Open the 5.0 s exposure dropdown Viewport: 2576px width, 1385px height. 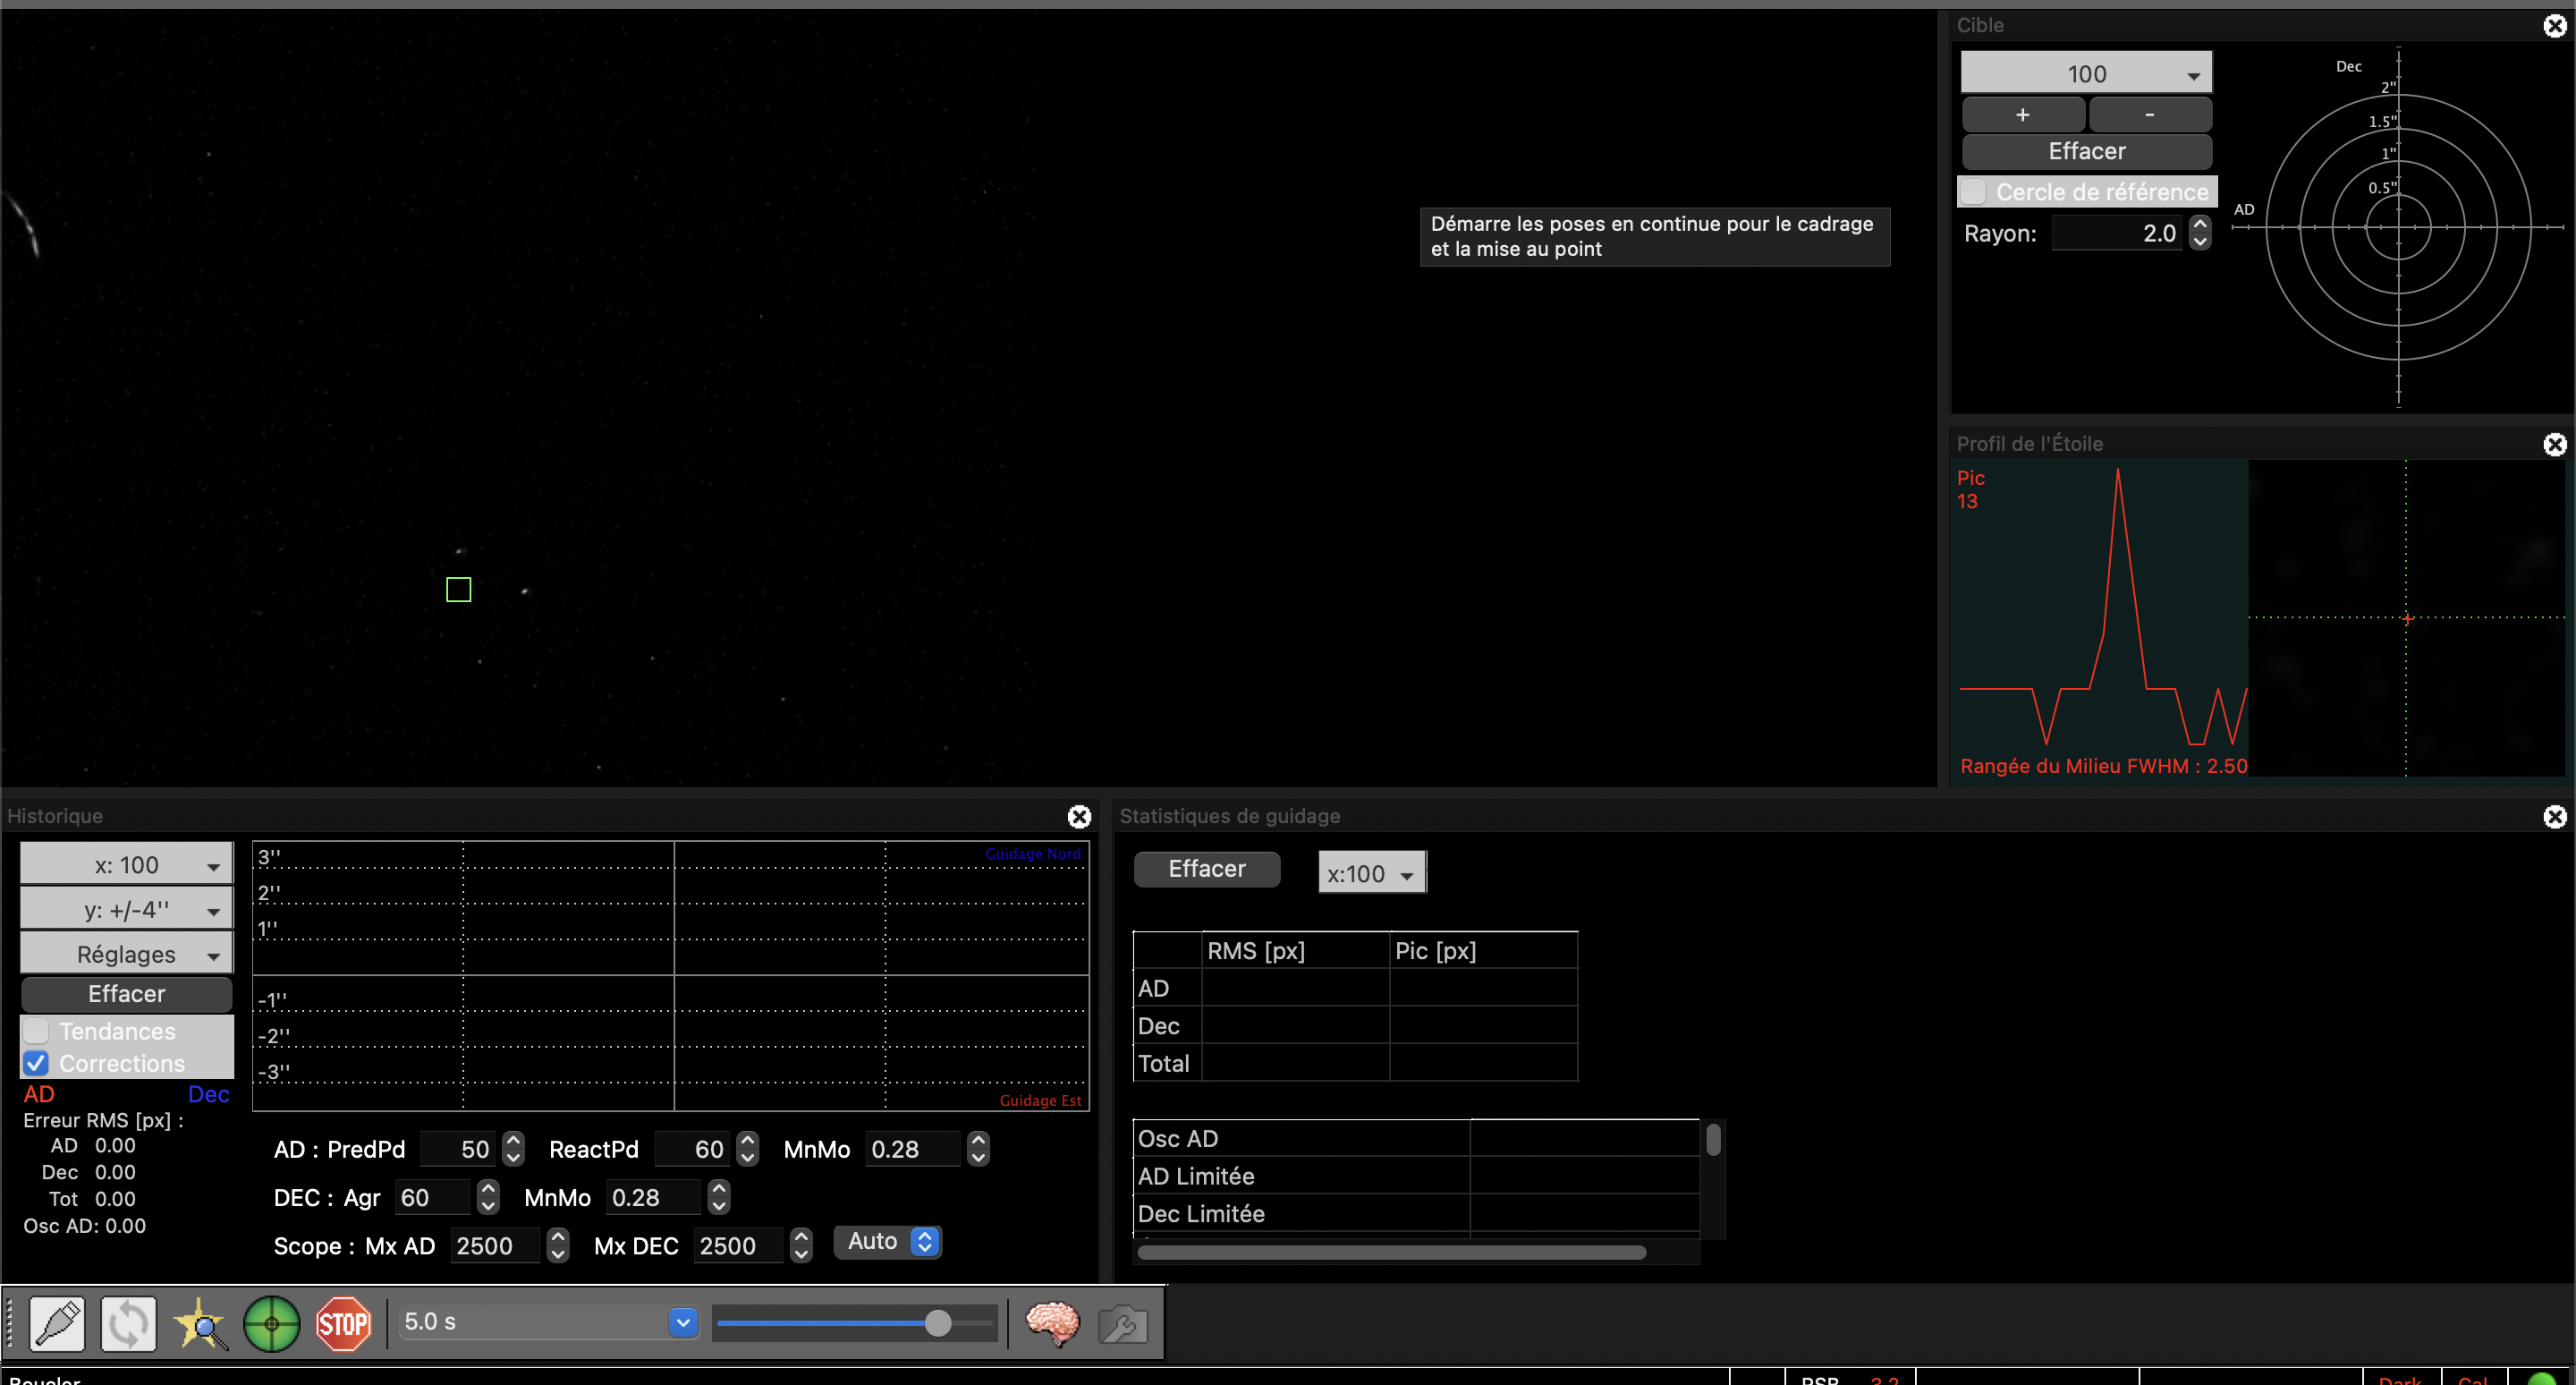click(683, 1322)
